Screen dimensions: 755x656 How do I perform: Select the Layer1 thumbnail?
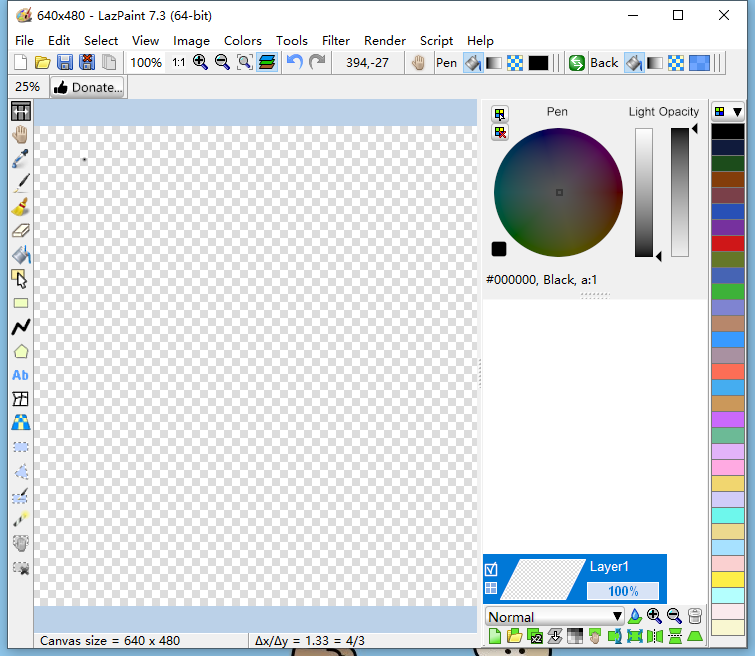[x=543, y=579]
